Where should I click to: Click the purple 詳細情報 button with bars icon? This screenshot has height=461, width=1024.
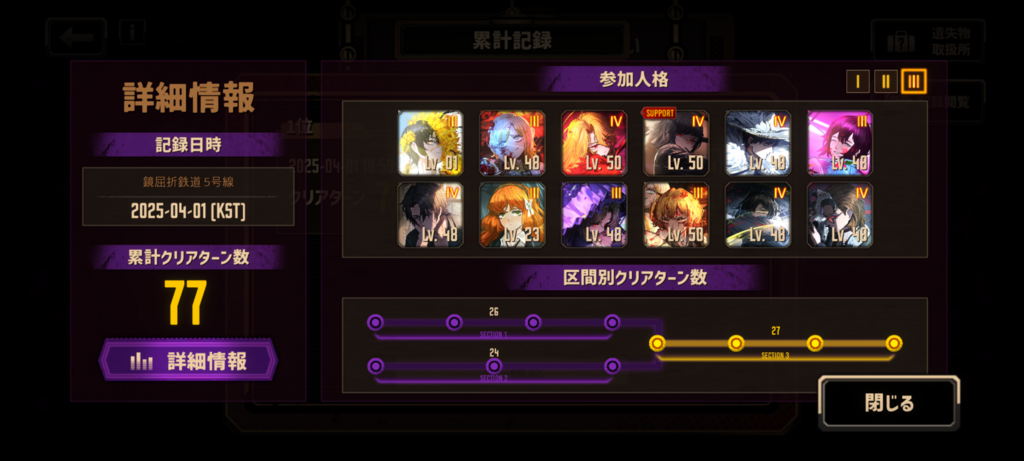click(188, 360)
